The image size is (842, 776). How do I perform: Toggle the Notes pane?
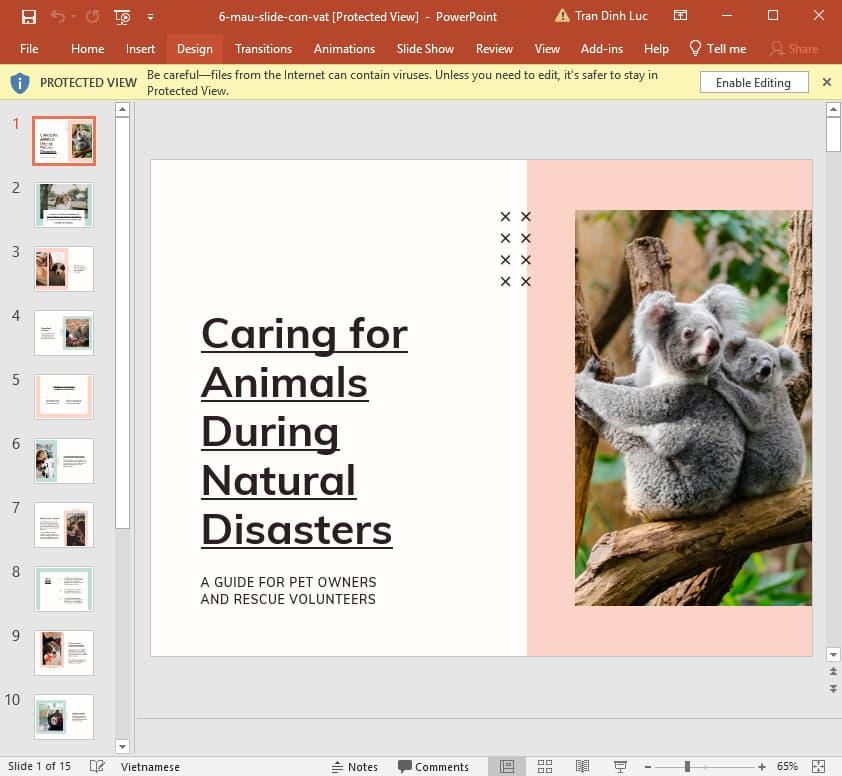click(x=355, y=766)
